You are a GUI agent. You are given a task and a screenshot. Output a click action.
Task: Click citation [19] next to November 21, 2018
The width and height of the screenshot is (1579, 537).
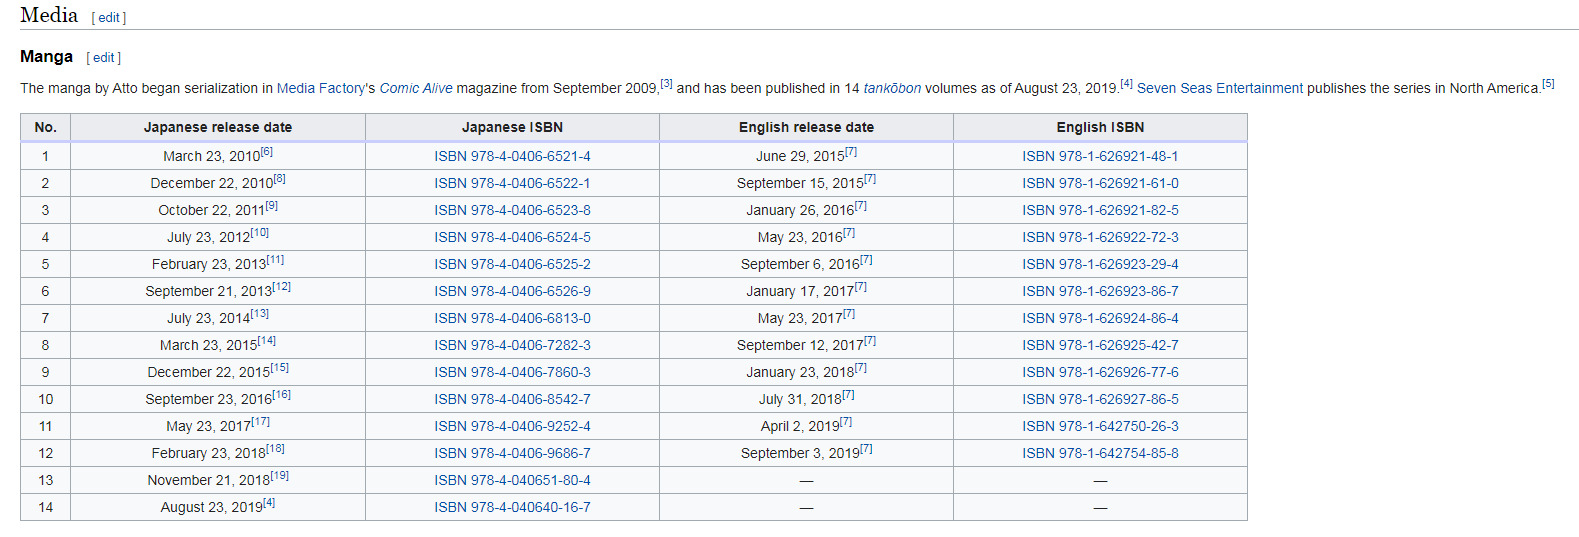point(280,476)
